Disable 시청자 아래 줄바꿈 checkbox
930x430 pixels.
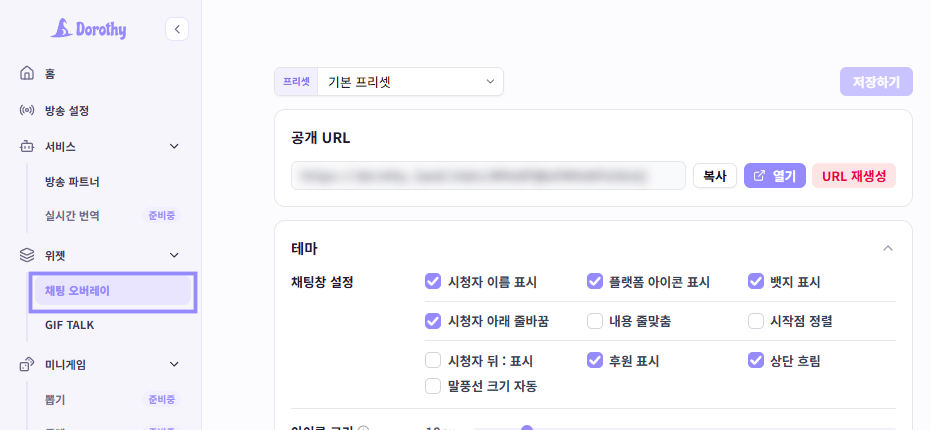pos(433,321)
